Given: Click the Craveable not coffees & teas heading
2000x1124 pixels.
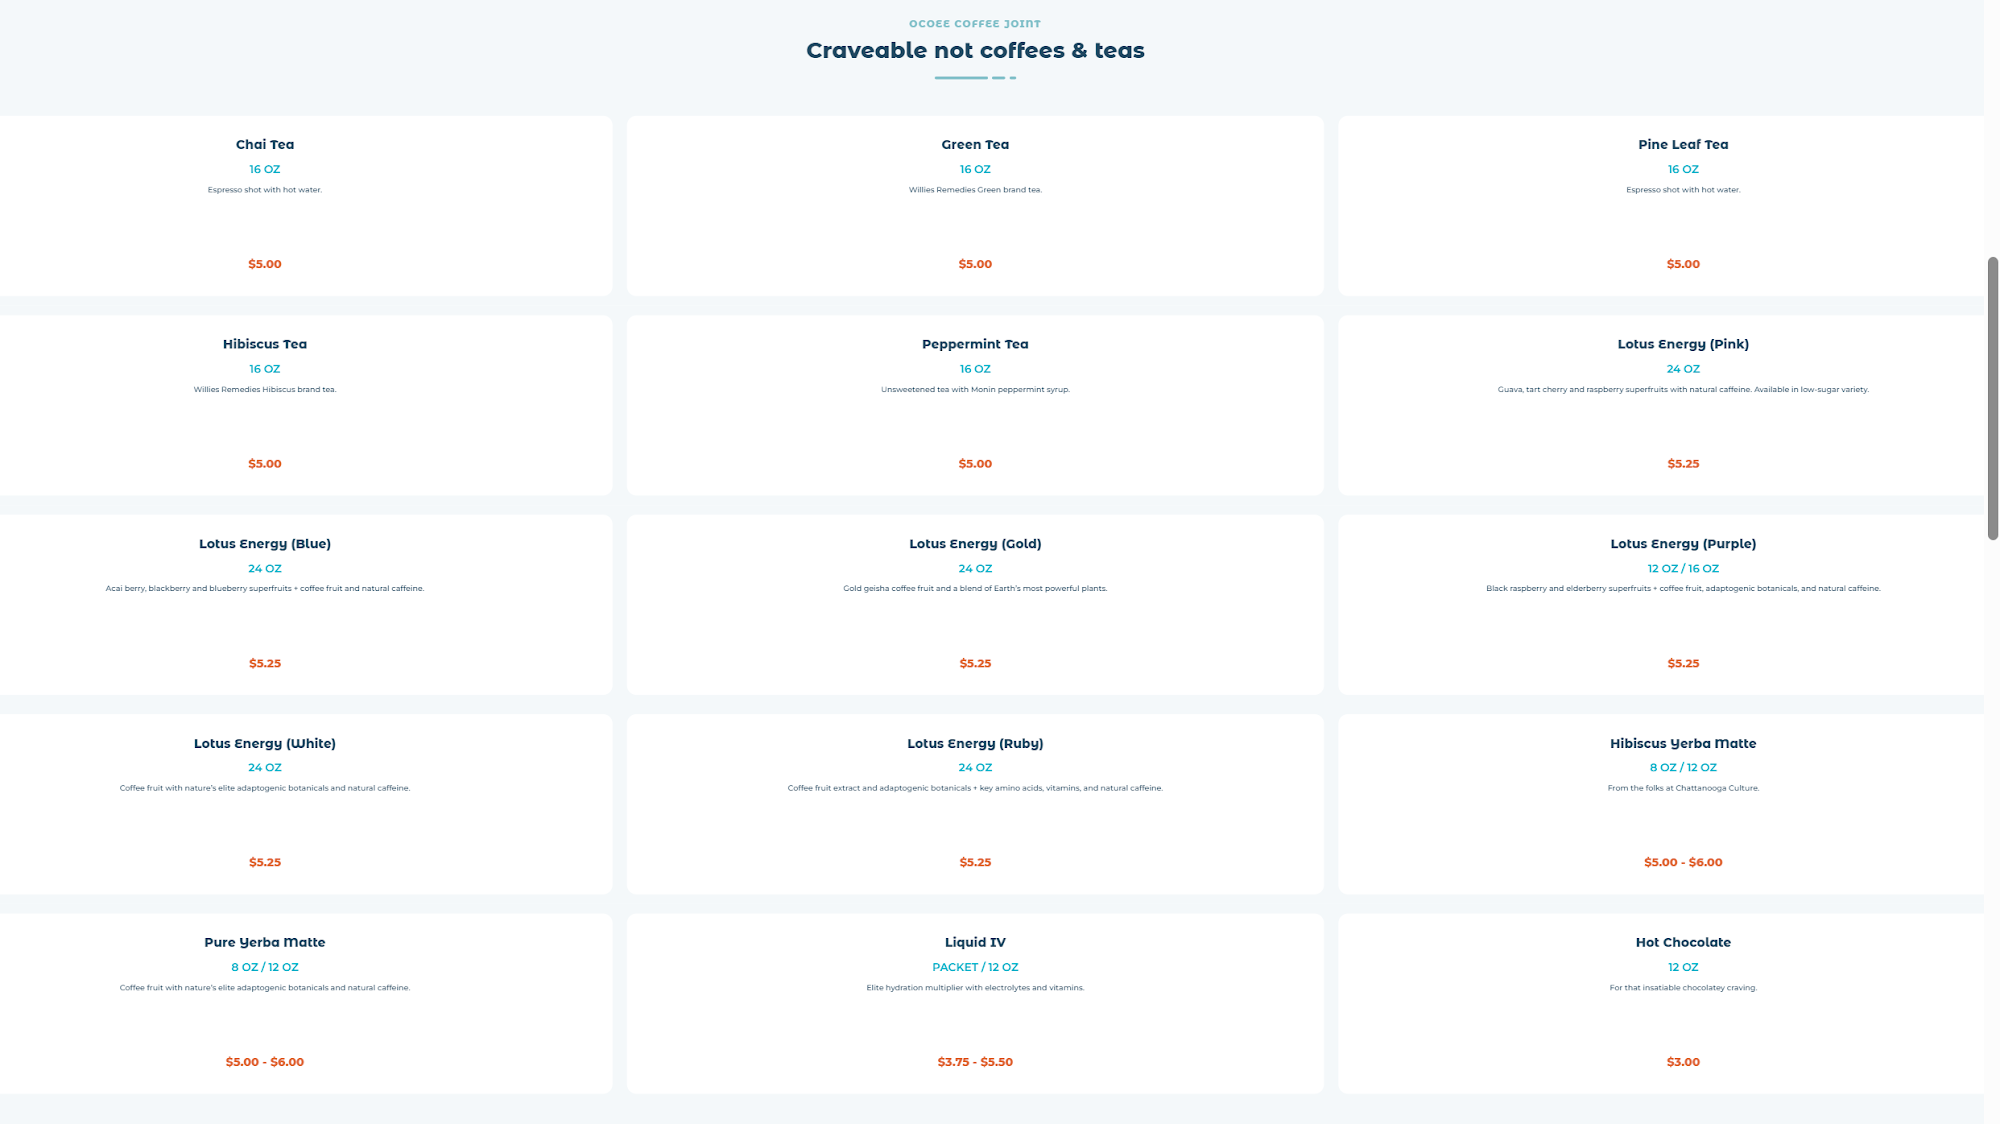Looking at the screenshot, I should 975,51.
